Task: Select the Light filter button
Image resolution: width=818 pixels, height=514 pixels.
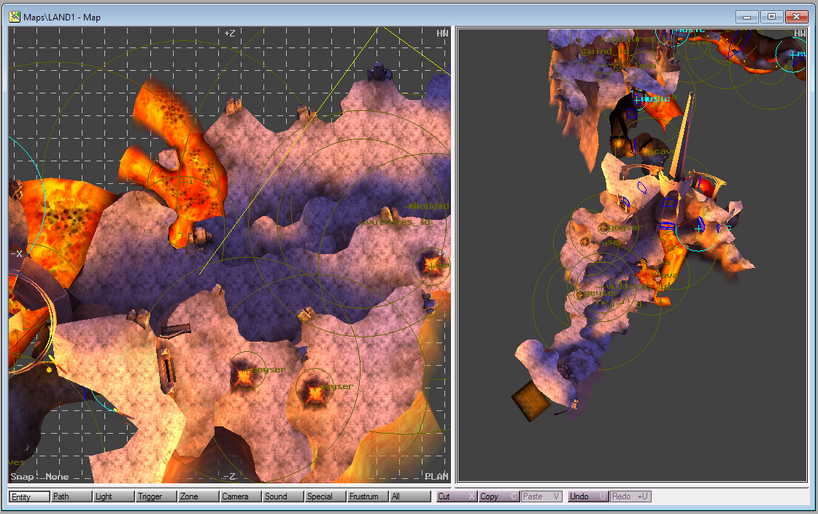Action: [114, 496]
